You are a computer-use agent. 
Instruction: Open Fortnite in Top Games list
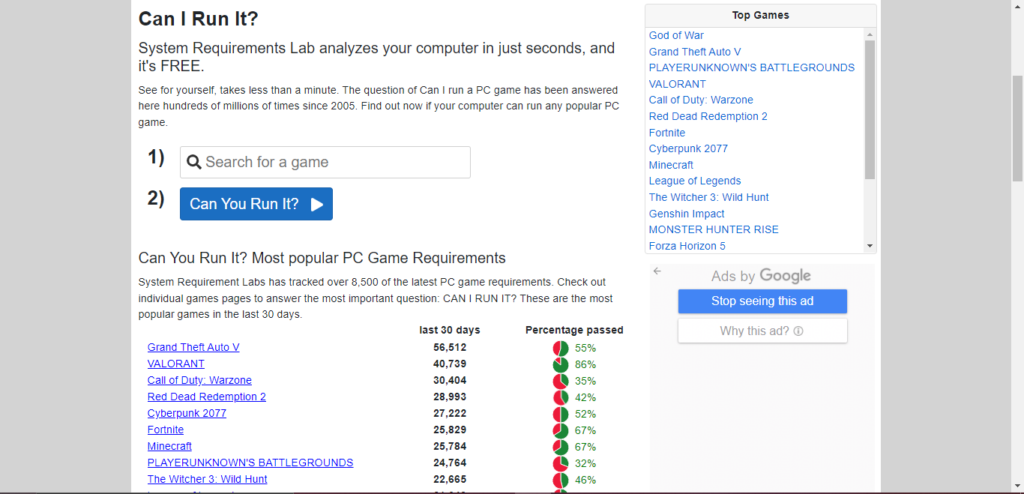pos(667,133)
